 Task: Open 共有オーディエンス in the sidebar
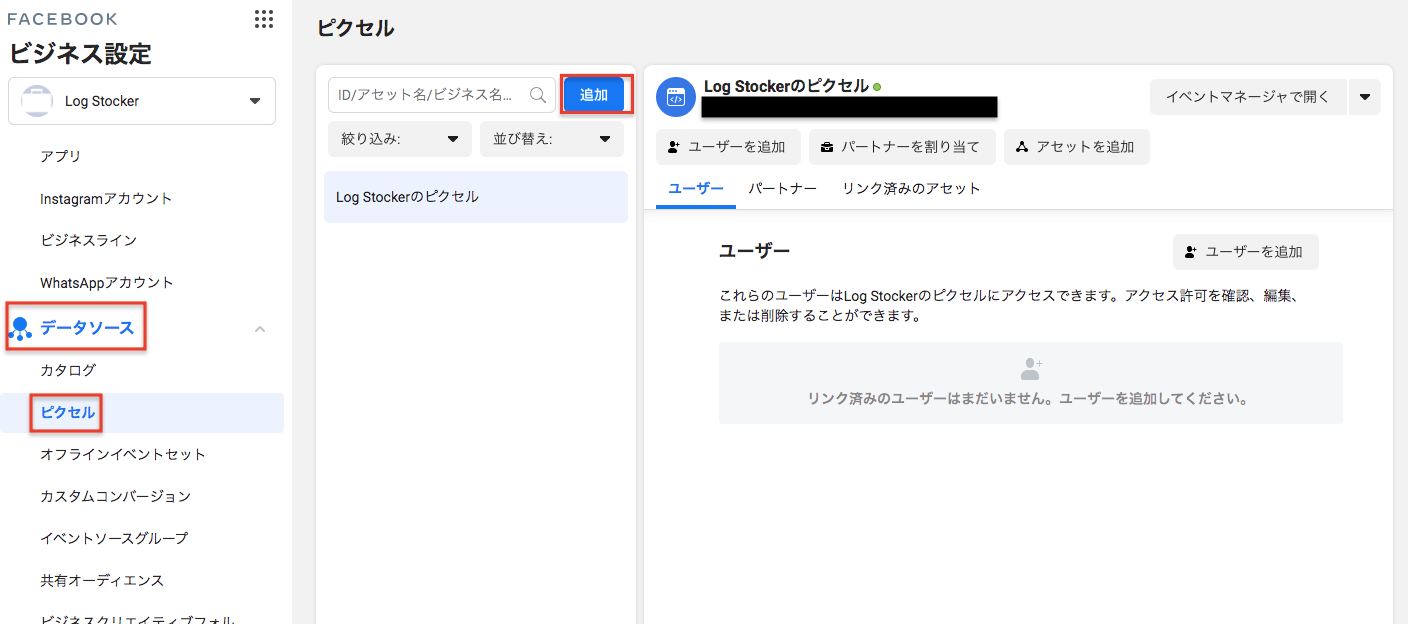click(102, 580)
